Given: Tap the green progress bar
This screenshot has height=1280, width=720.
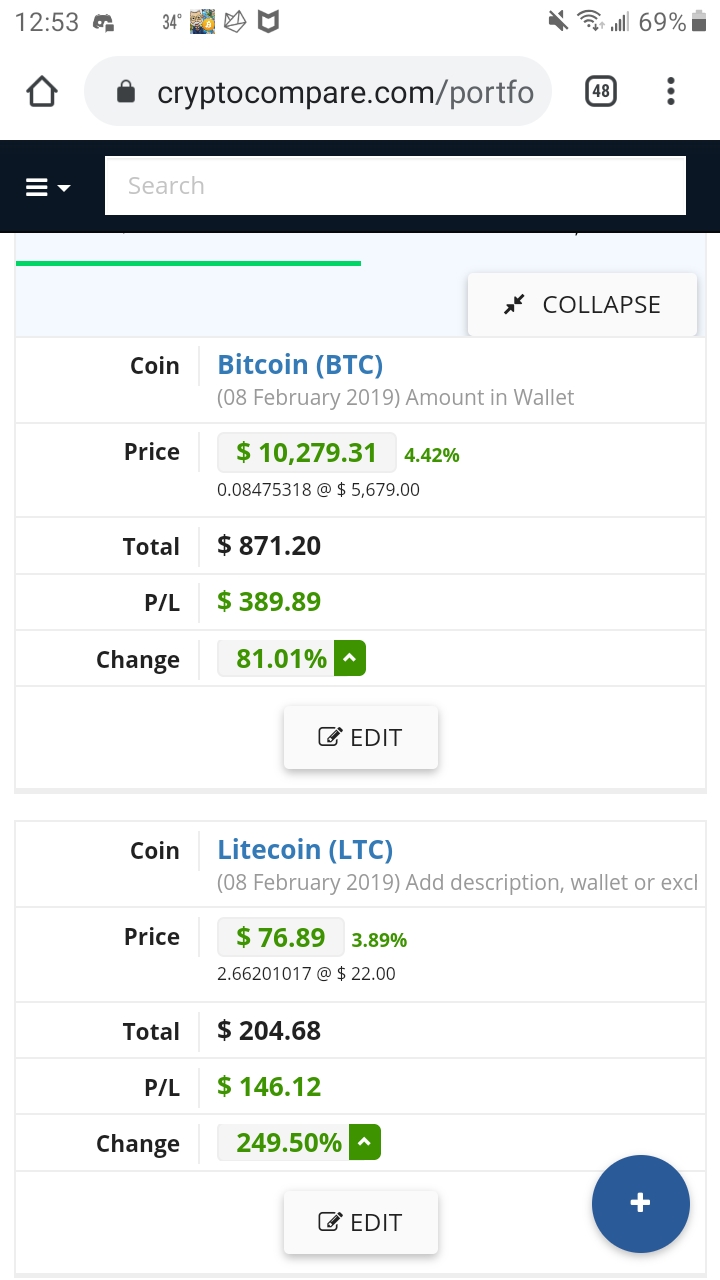Looking at the screenshot, I should (188, 263).
